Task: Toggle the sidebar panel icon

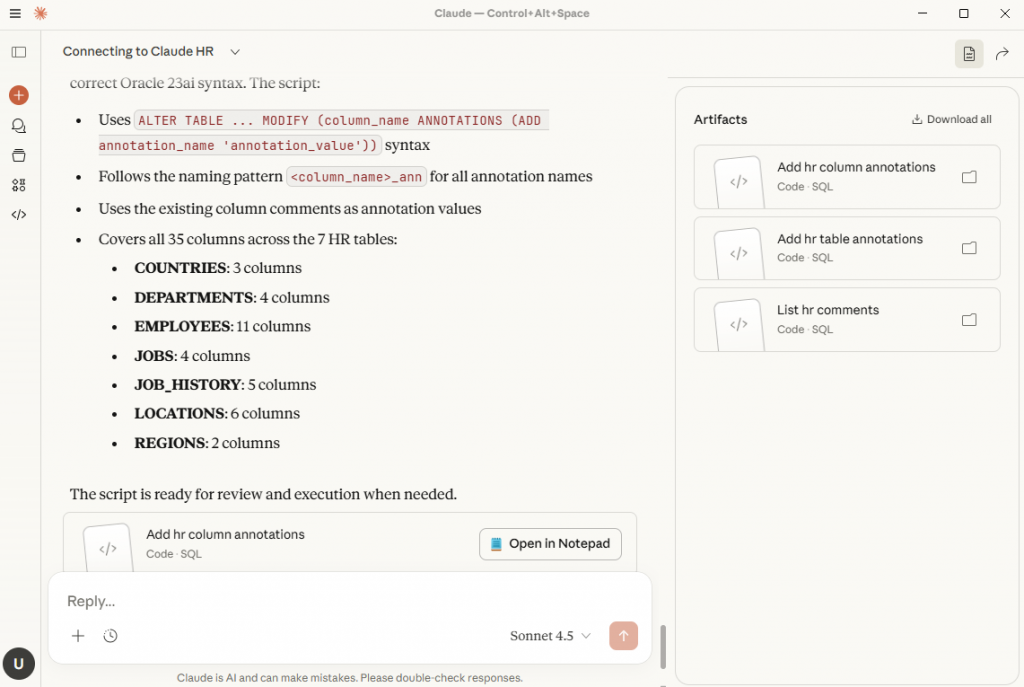Action: [19, 52]
